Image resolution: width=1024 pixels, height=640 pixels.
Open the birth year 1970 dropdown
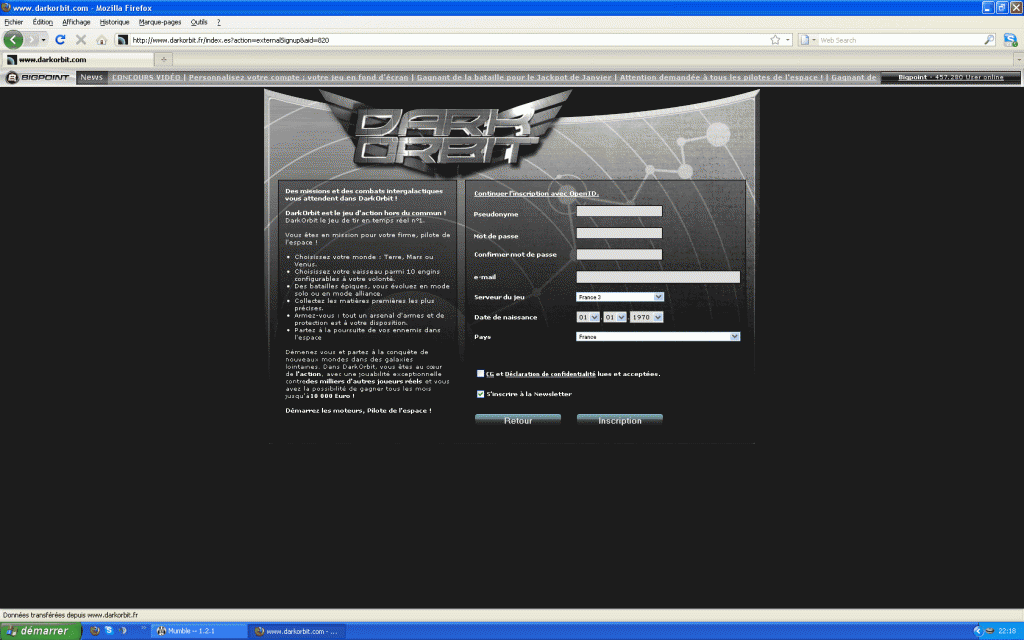pyautogui.click(x=647, y=317)
